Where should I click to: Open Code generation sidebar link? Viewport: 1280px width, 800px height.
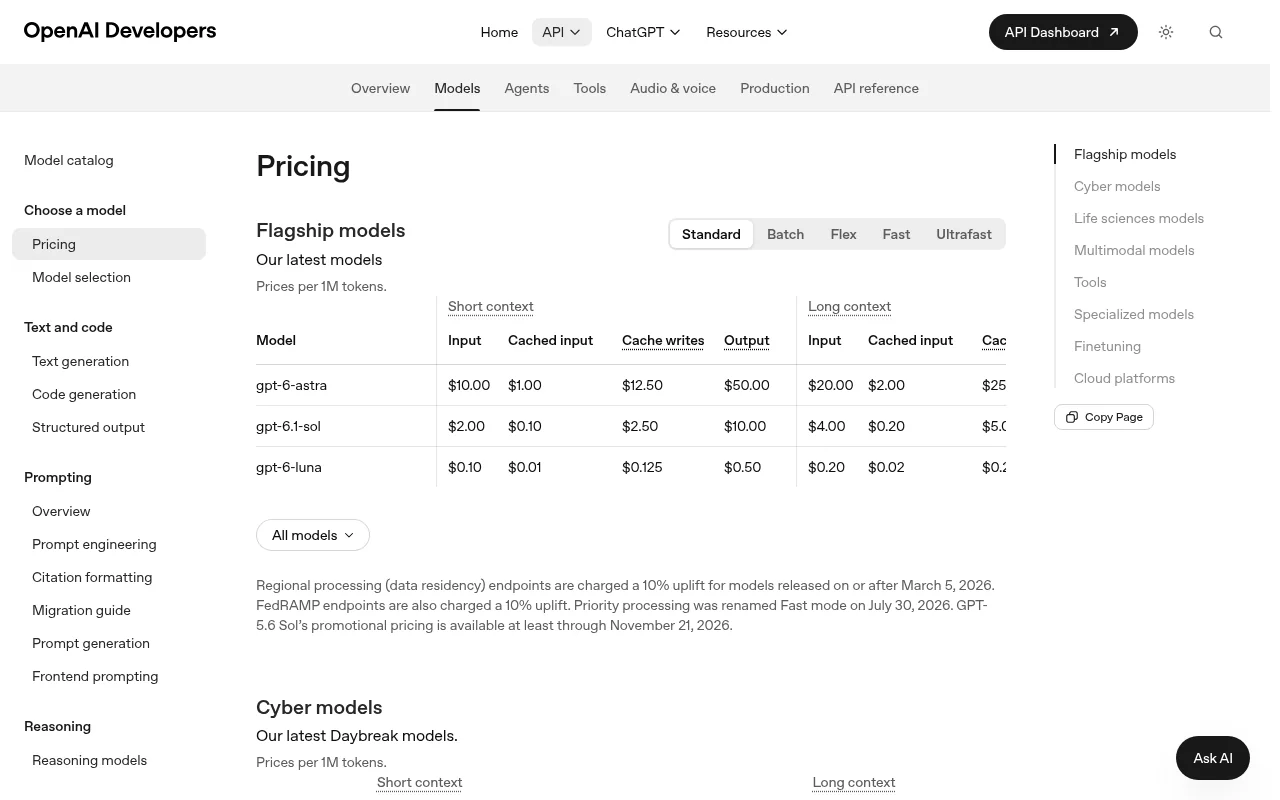click(x=109, y=394)
